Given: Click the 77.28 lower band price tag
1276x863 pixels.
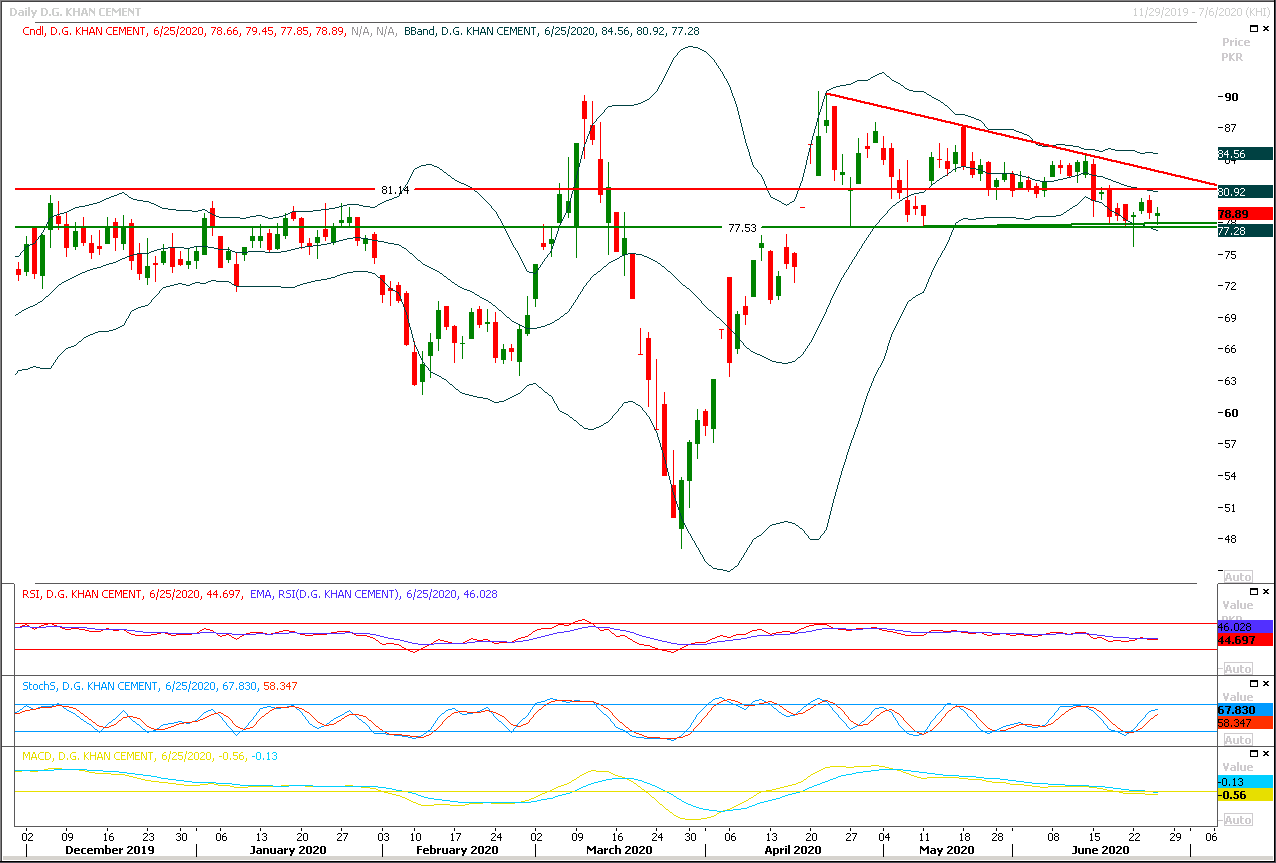Looking at the screenshot, I should (1245, 231).
